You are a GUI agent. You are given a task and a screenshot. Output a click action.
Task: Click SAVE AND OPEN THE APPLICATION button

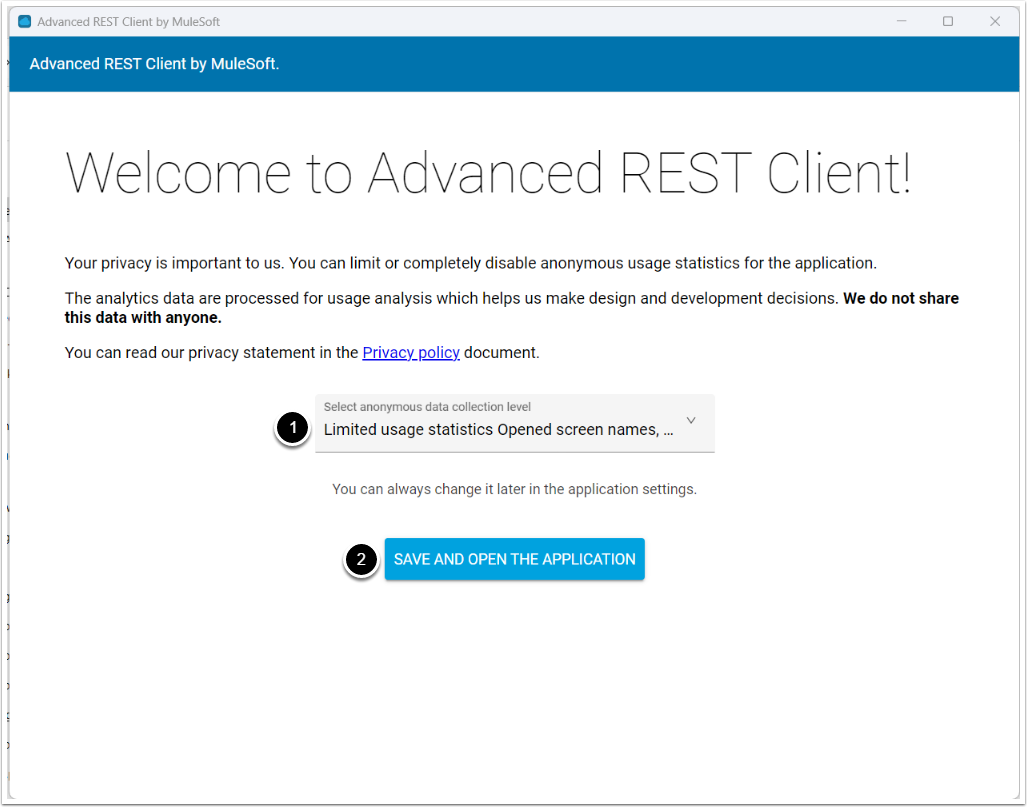(x=514, y=559)
